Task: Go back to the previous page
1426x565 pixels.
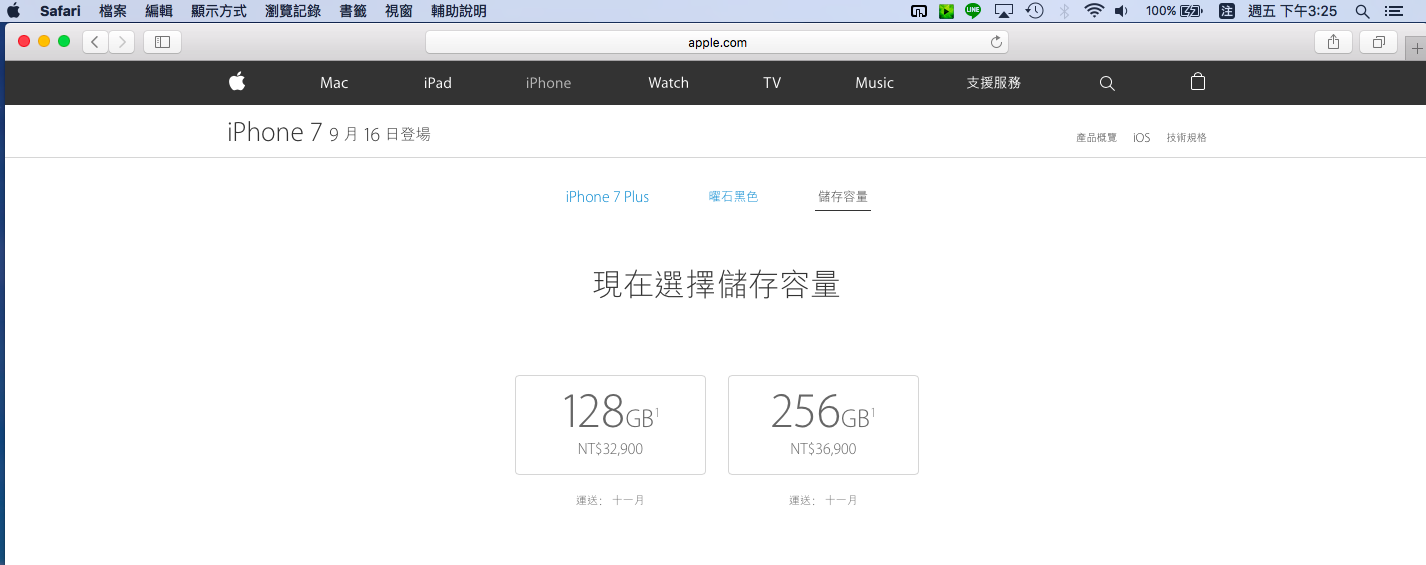Action: tap(95, 42)
